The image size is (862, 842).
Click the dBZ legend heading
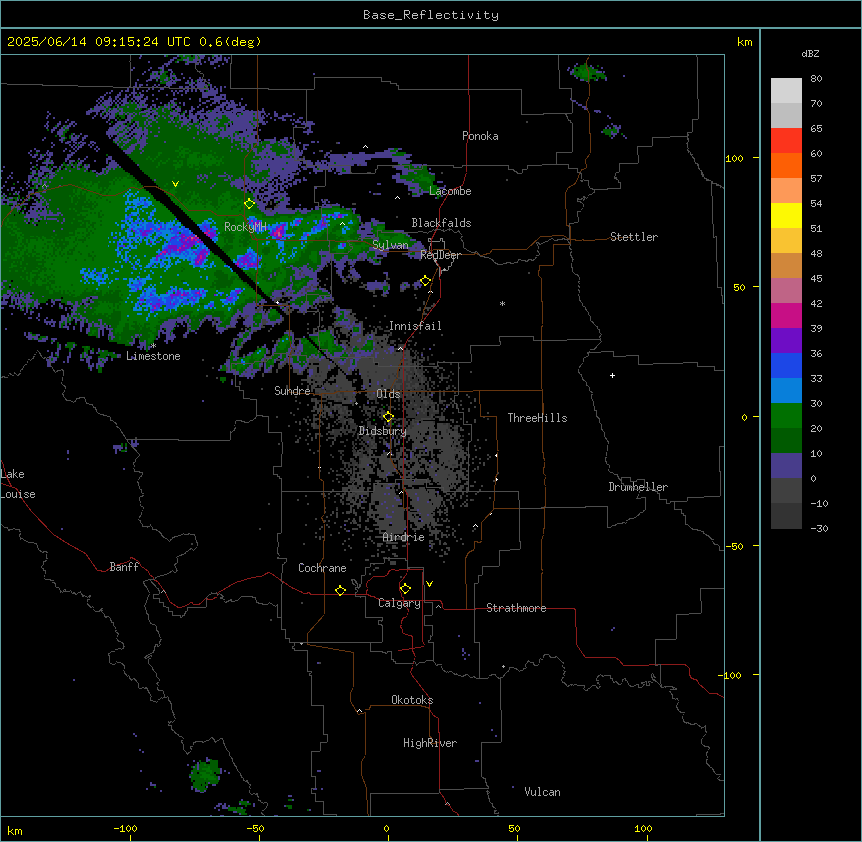(x=810, y=53)
